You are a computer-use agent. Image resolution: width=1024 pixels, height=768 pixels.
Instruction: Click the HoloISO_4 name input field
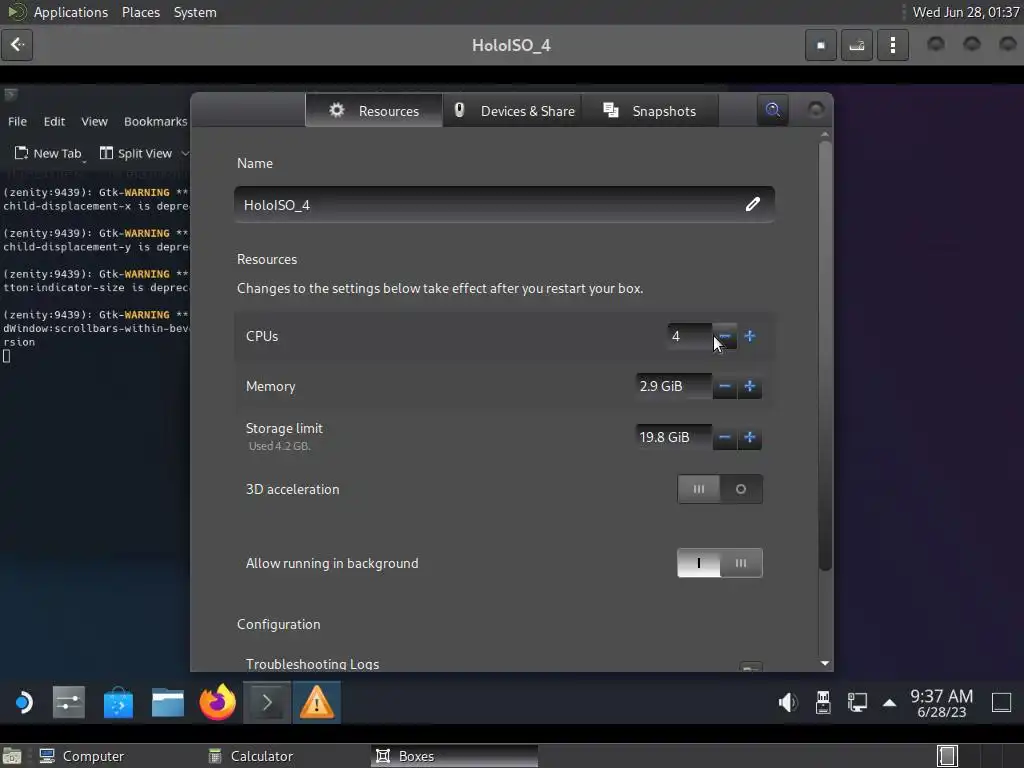point(504,204)
